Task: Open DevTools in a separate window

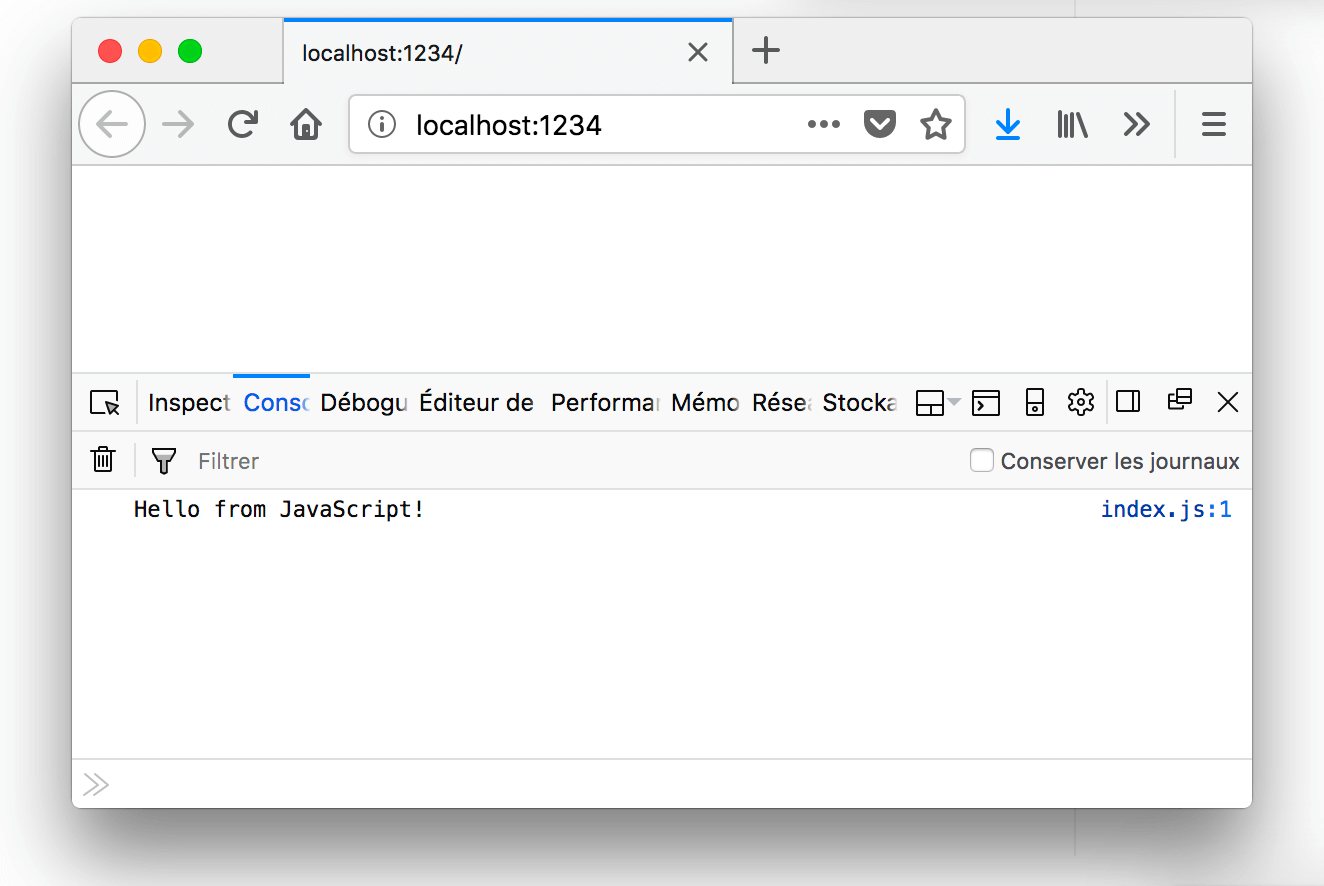Action: (1180, 401)
